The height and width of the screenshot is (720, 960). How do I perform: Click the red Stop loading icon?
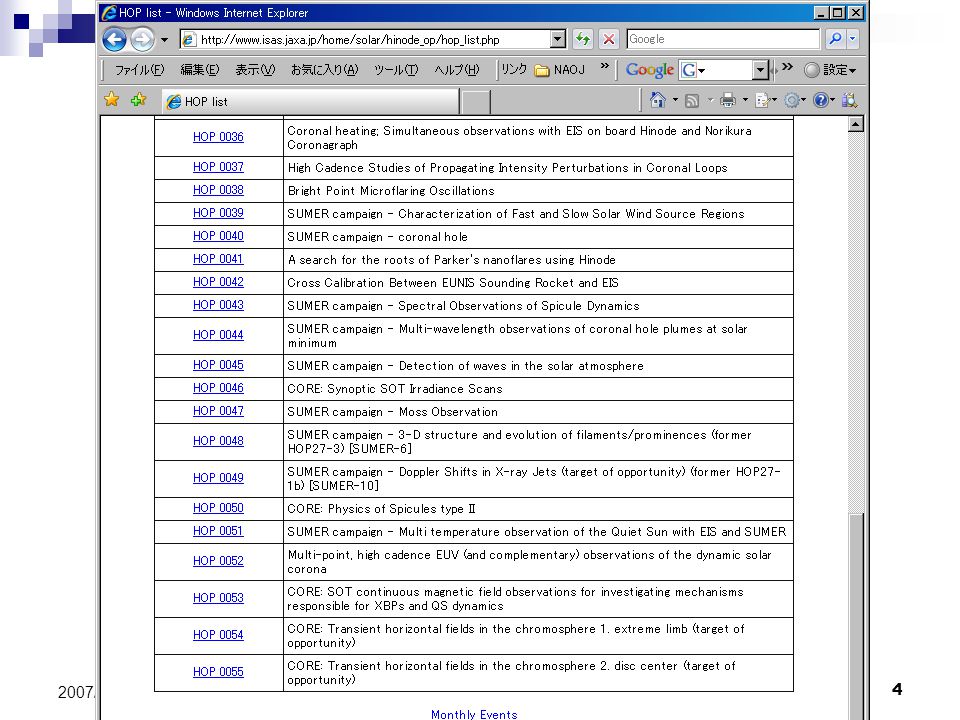(x=609, y=40)
